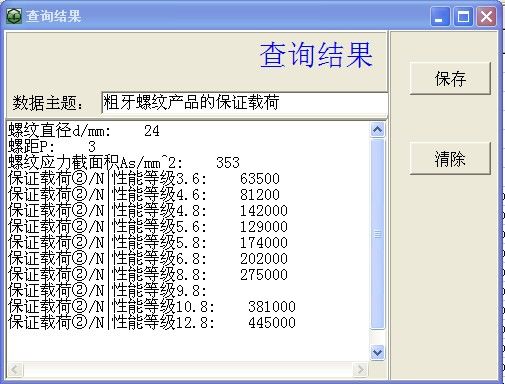The image size is (505, 384).
Task: Click the 性能等级4.8: 142000 row
Action: click(x=148, y=210)
